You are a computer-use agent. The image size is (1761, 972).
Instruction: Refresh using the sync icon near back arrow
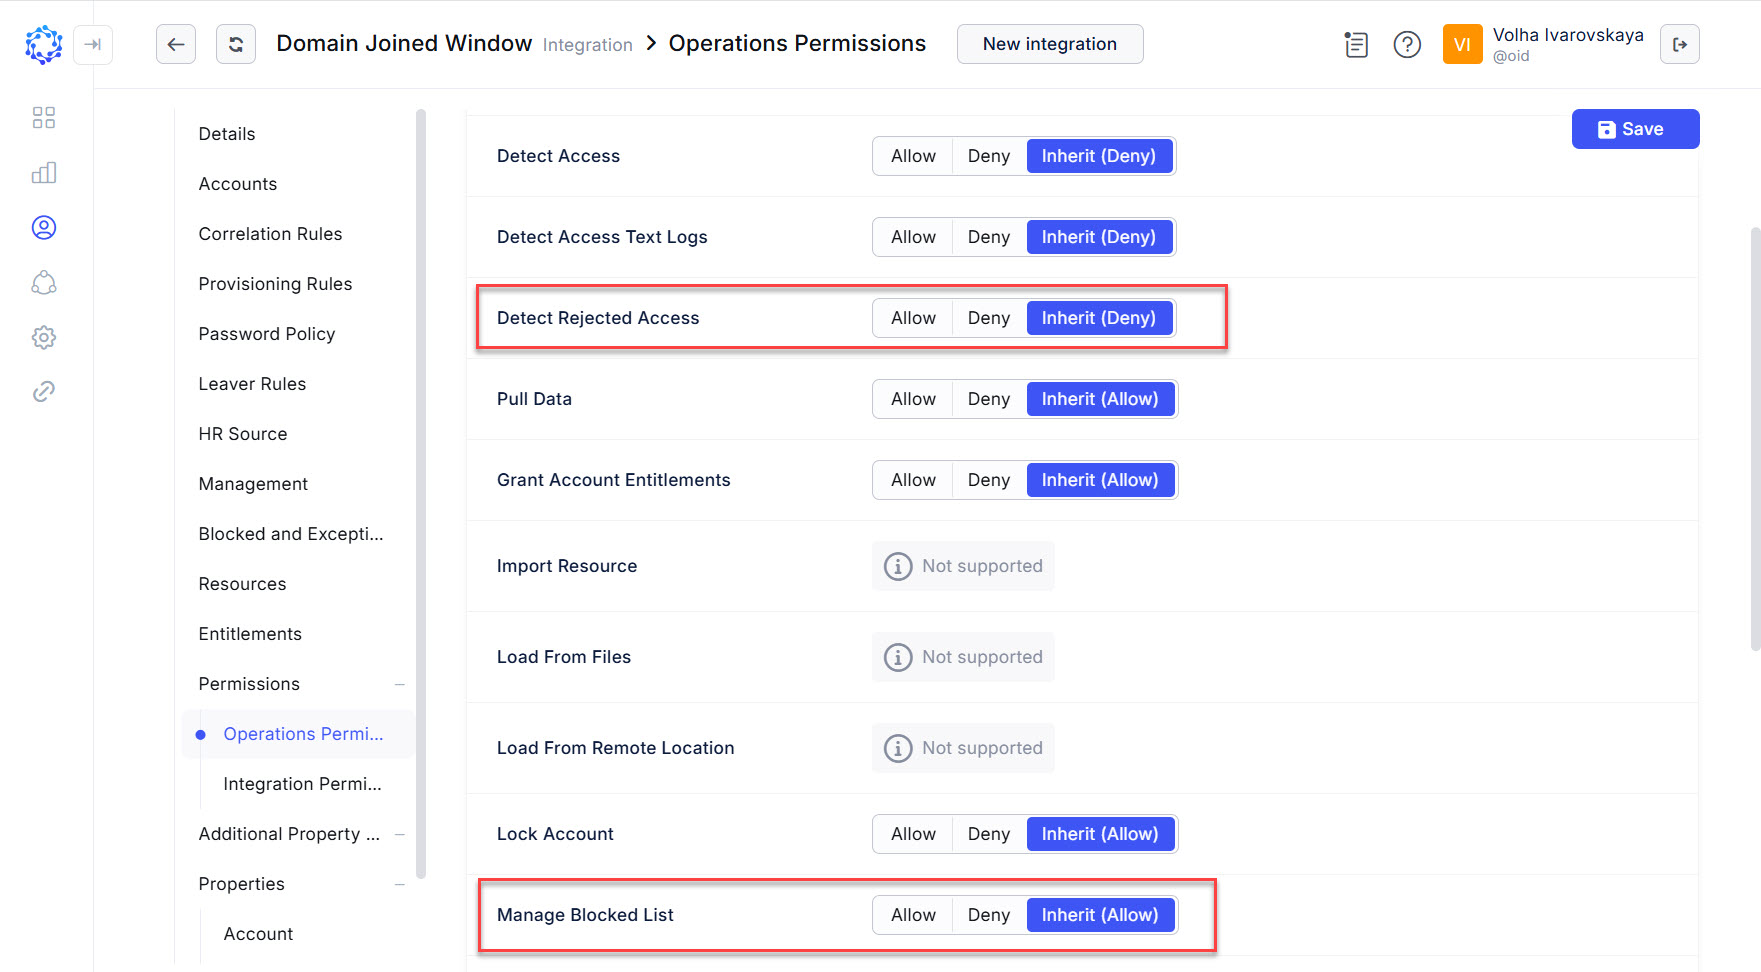click(x=236, y=44)
